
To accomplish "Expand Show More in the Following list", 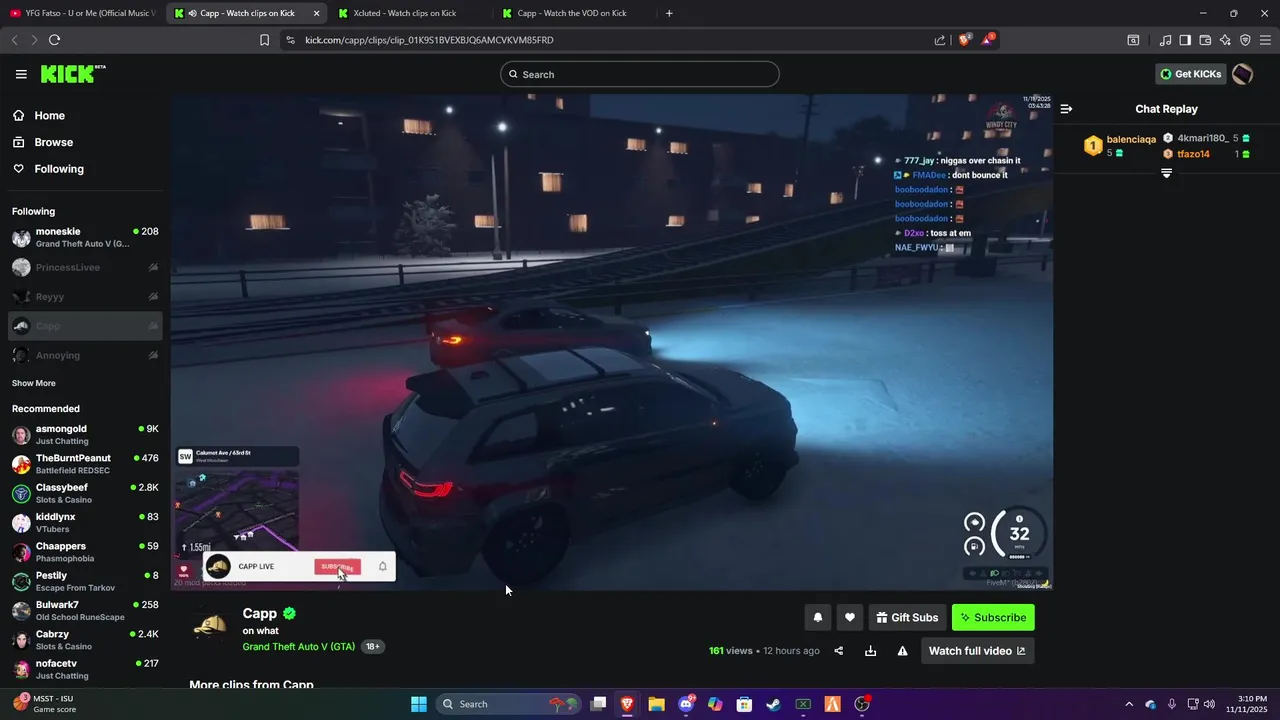I will click(34, 383).
